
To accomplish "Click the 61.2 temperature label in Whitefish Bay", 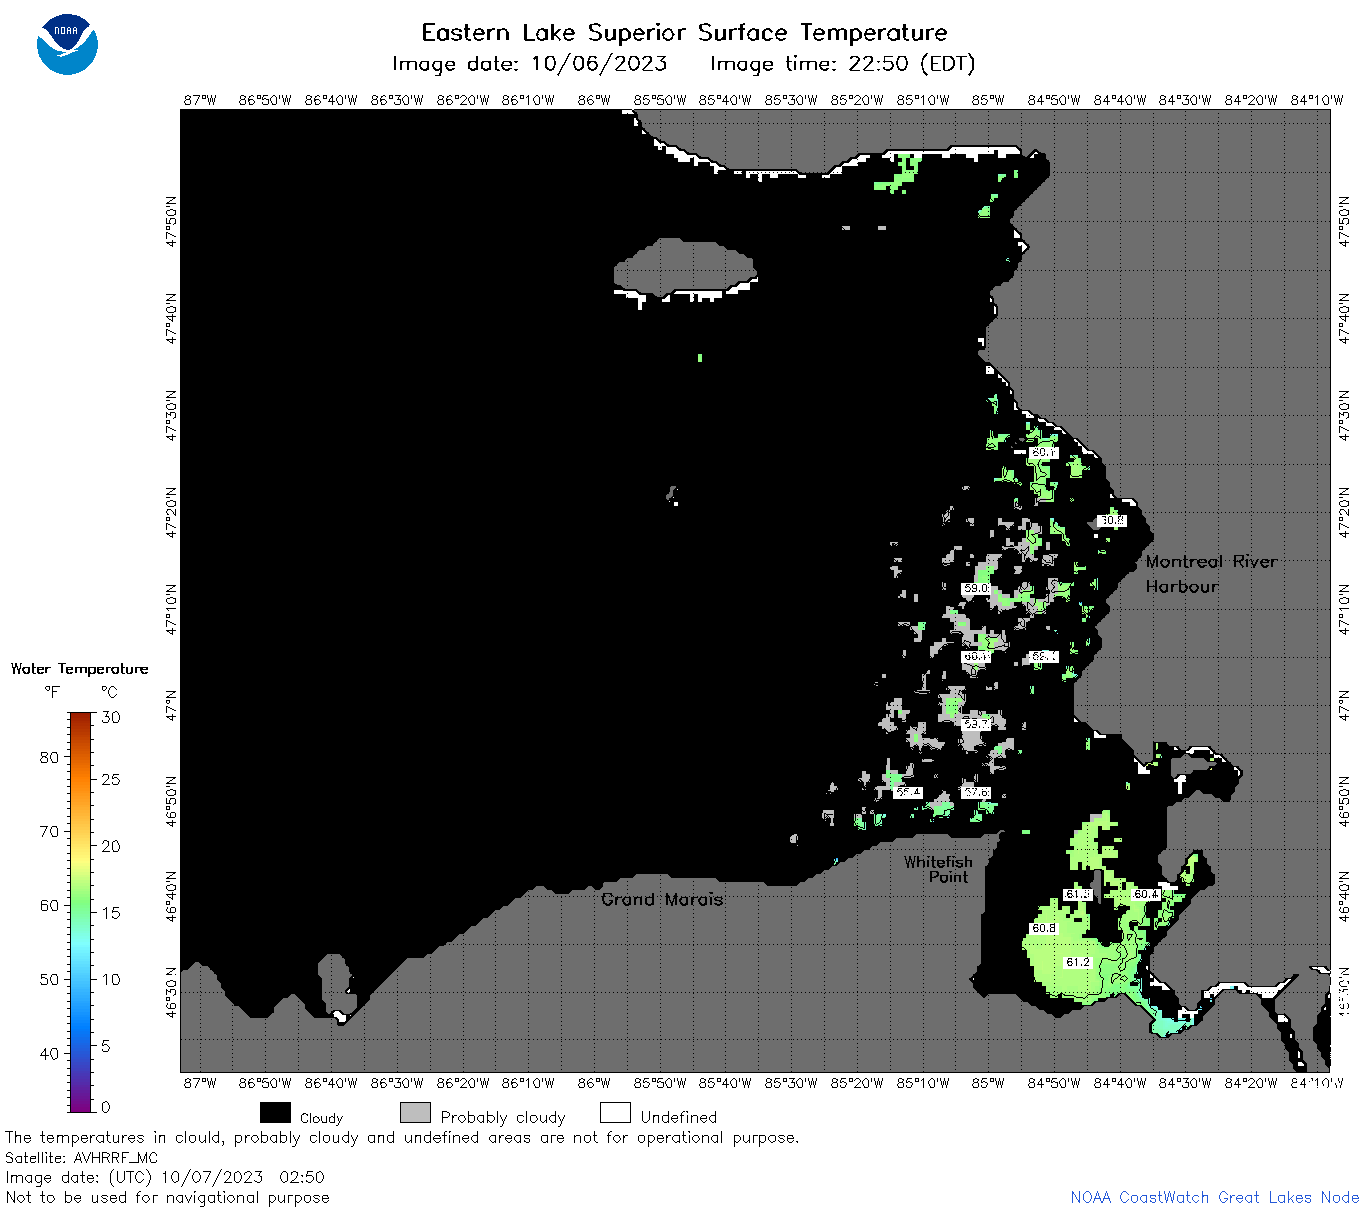I will pos(1077,962).
